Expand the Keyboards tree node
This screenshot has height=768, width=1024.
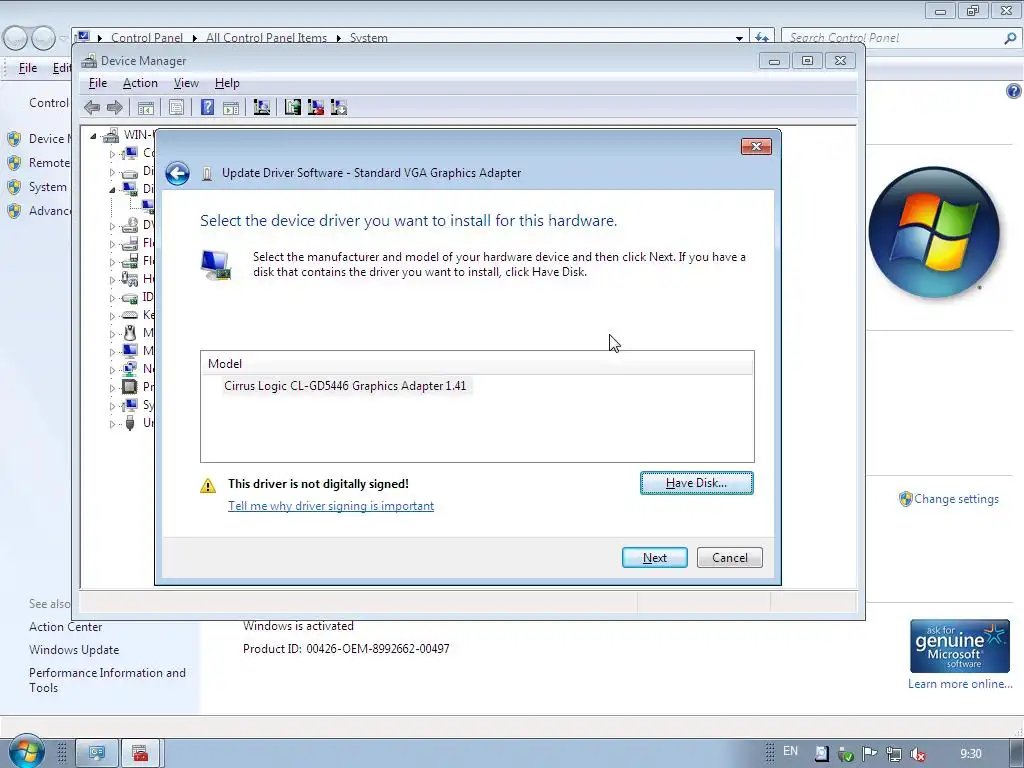pyautogui.click(x=112, y=316)
